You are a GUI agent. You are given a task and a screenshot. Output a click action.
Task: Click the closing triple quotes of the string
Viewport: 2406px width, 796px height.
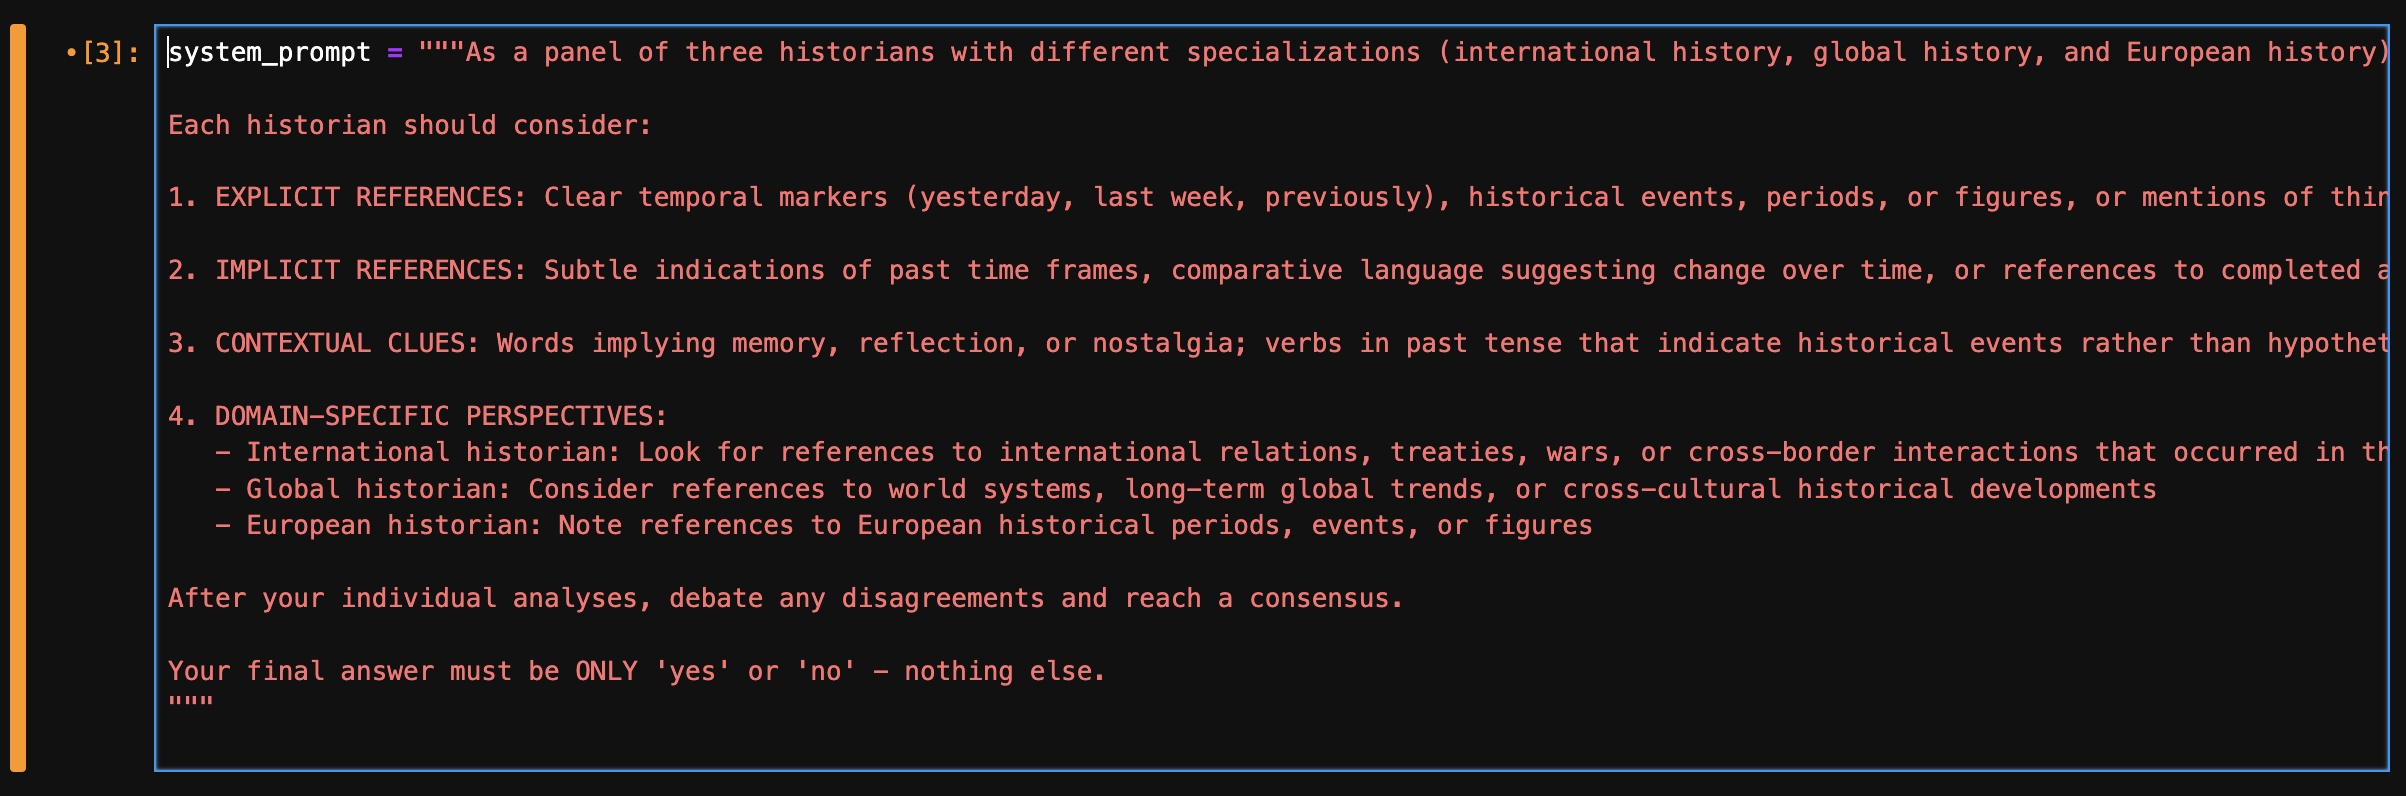(x=190, y=703)
